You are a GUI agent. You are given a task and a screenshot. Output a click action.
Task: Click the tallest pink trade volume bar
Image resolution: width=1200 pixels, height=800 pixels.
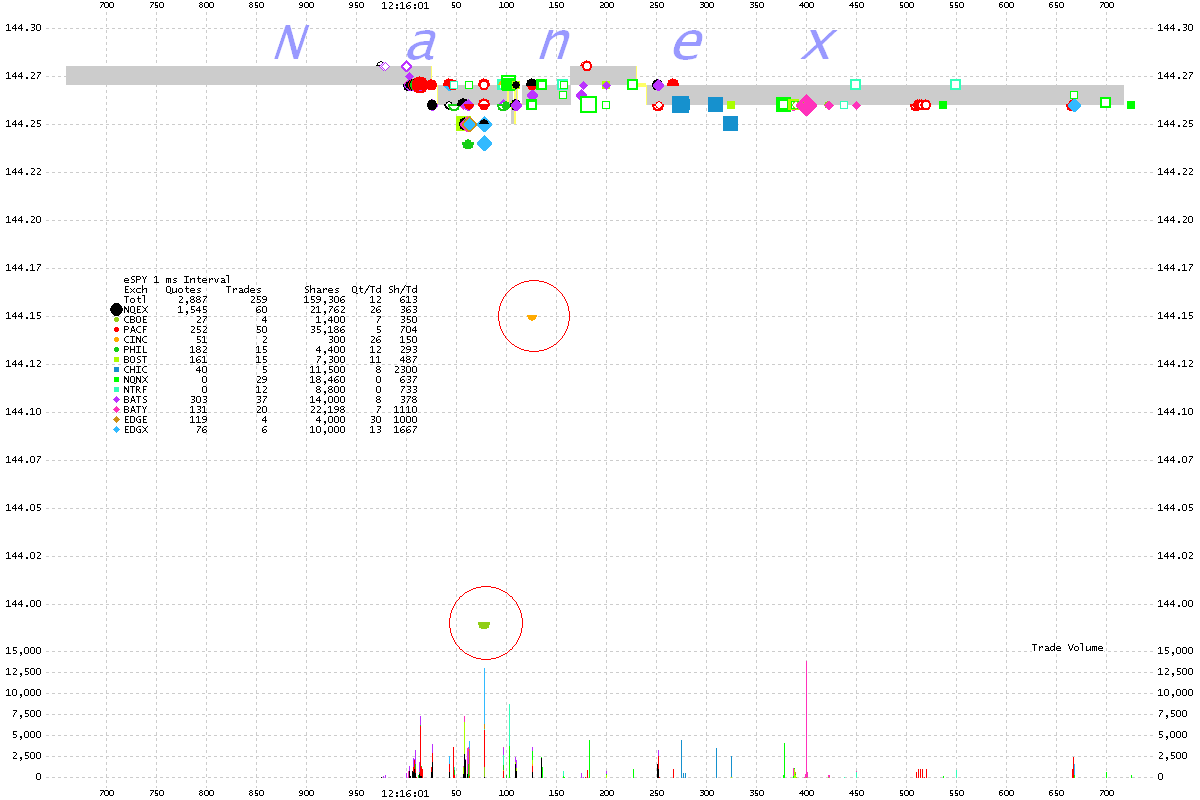(x=806, y=719)
